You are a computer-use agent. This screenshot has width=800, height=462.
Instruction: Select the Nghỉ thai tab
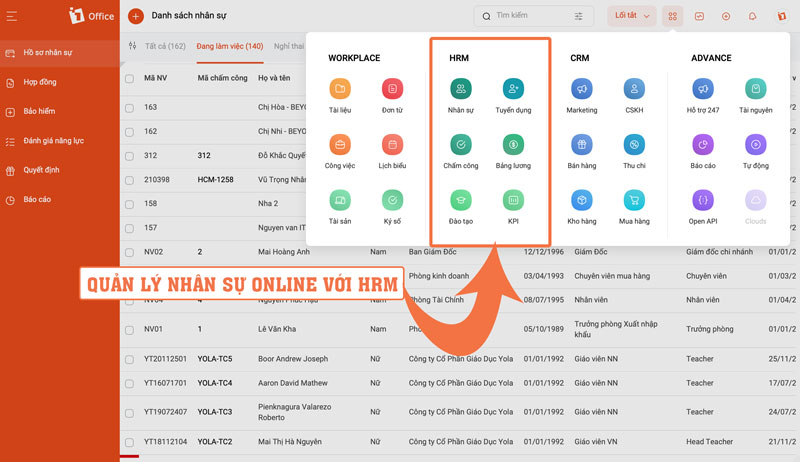click(x=289, y=46)
